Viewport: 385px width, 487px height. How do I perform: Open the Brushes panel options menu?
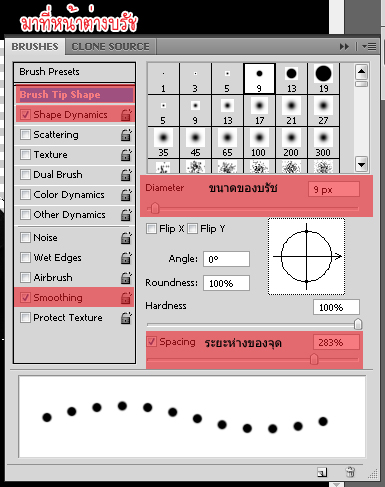[369, 46]
